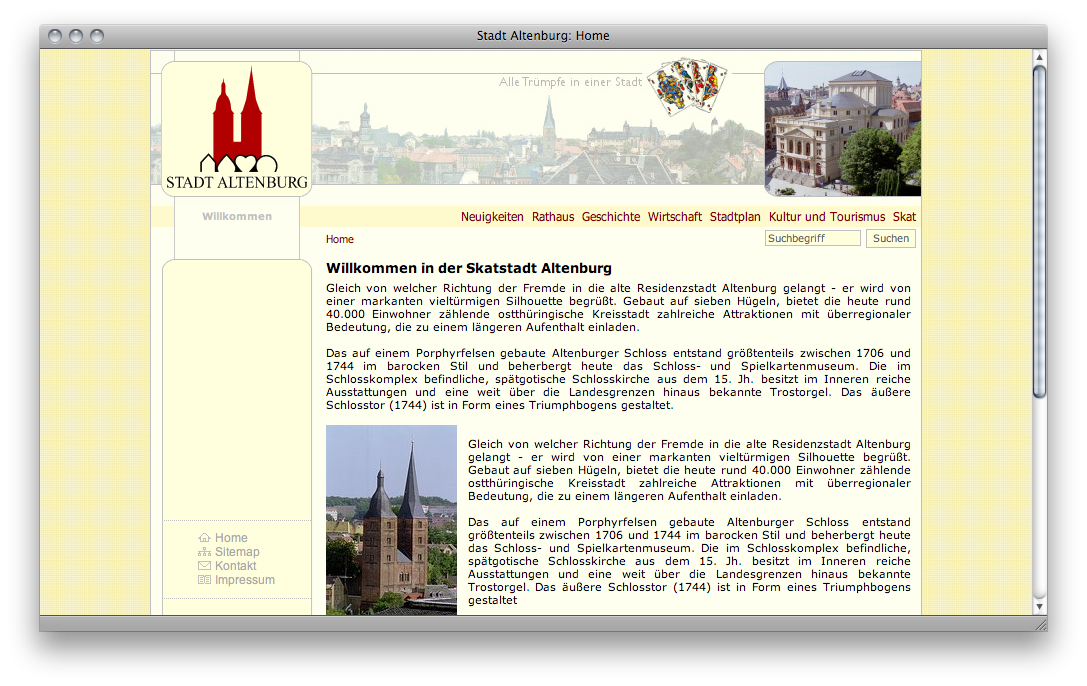Click the envelope icon beside Kontakt
This screenshot has width=1087, height=686.
205,566
